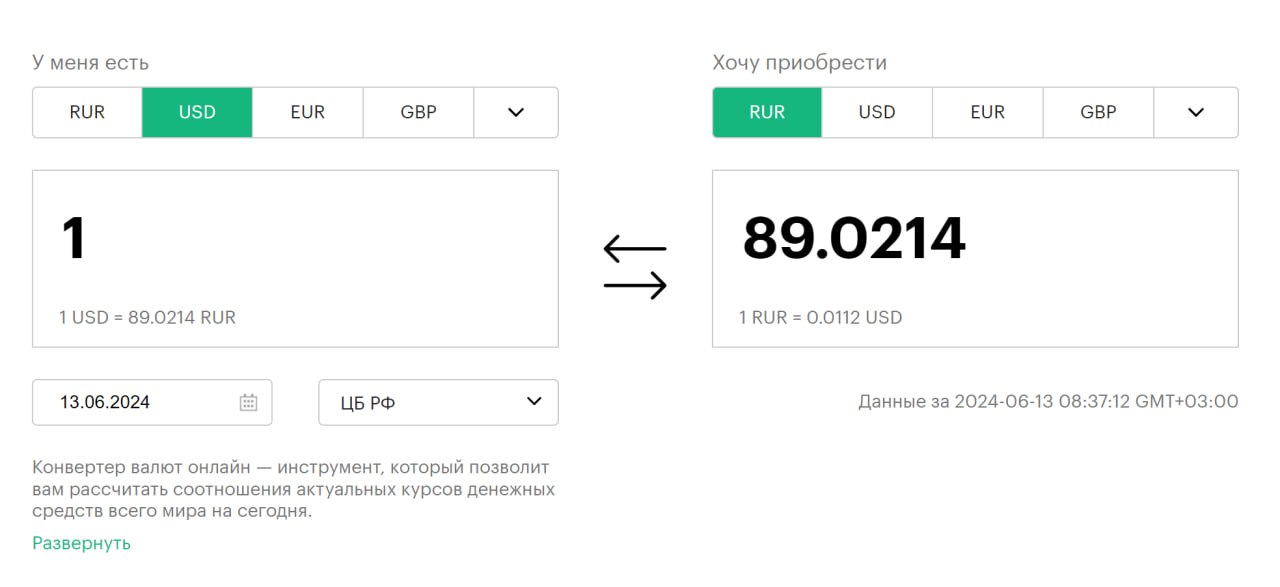Viewport: 1280px width, 587px height.
Task: Click the "1 RUR = 0.0112 USD" rate text
Action: coord(820,318)
